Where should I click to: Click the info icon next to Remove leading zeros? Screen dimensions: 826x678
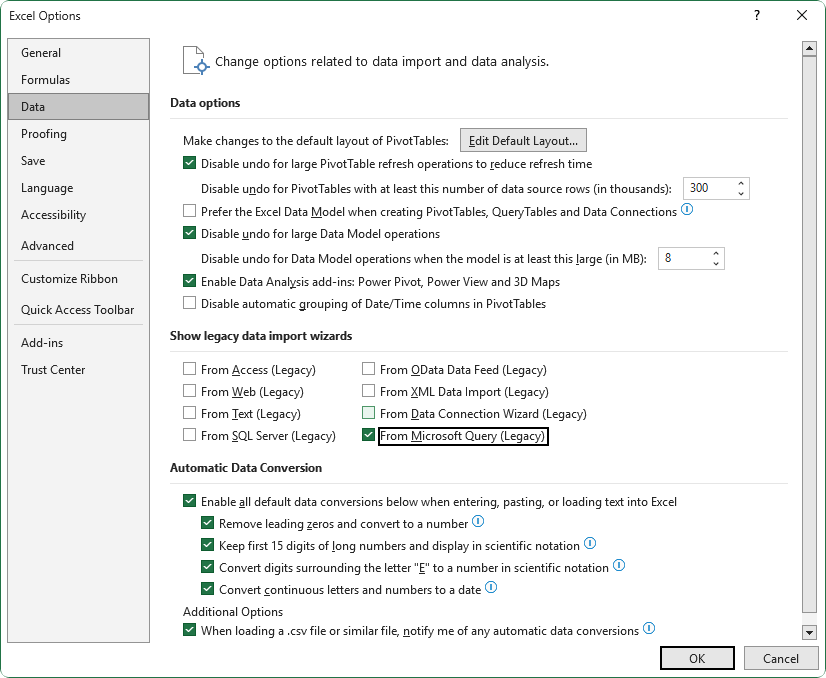coord(477,521)
